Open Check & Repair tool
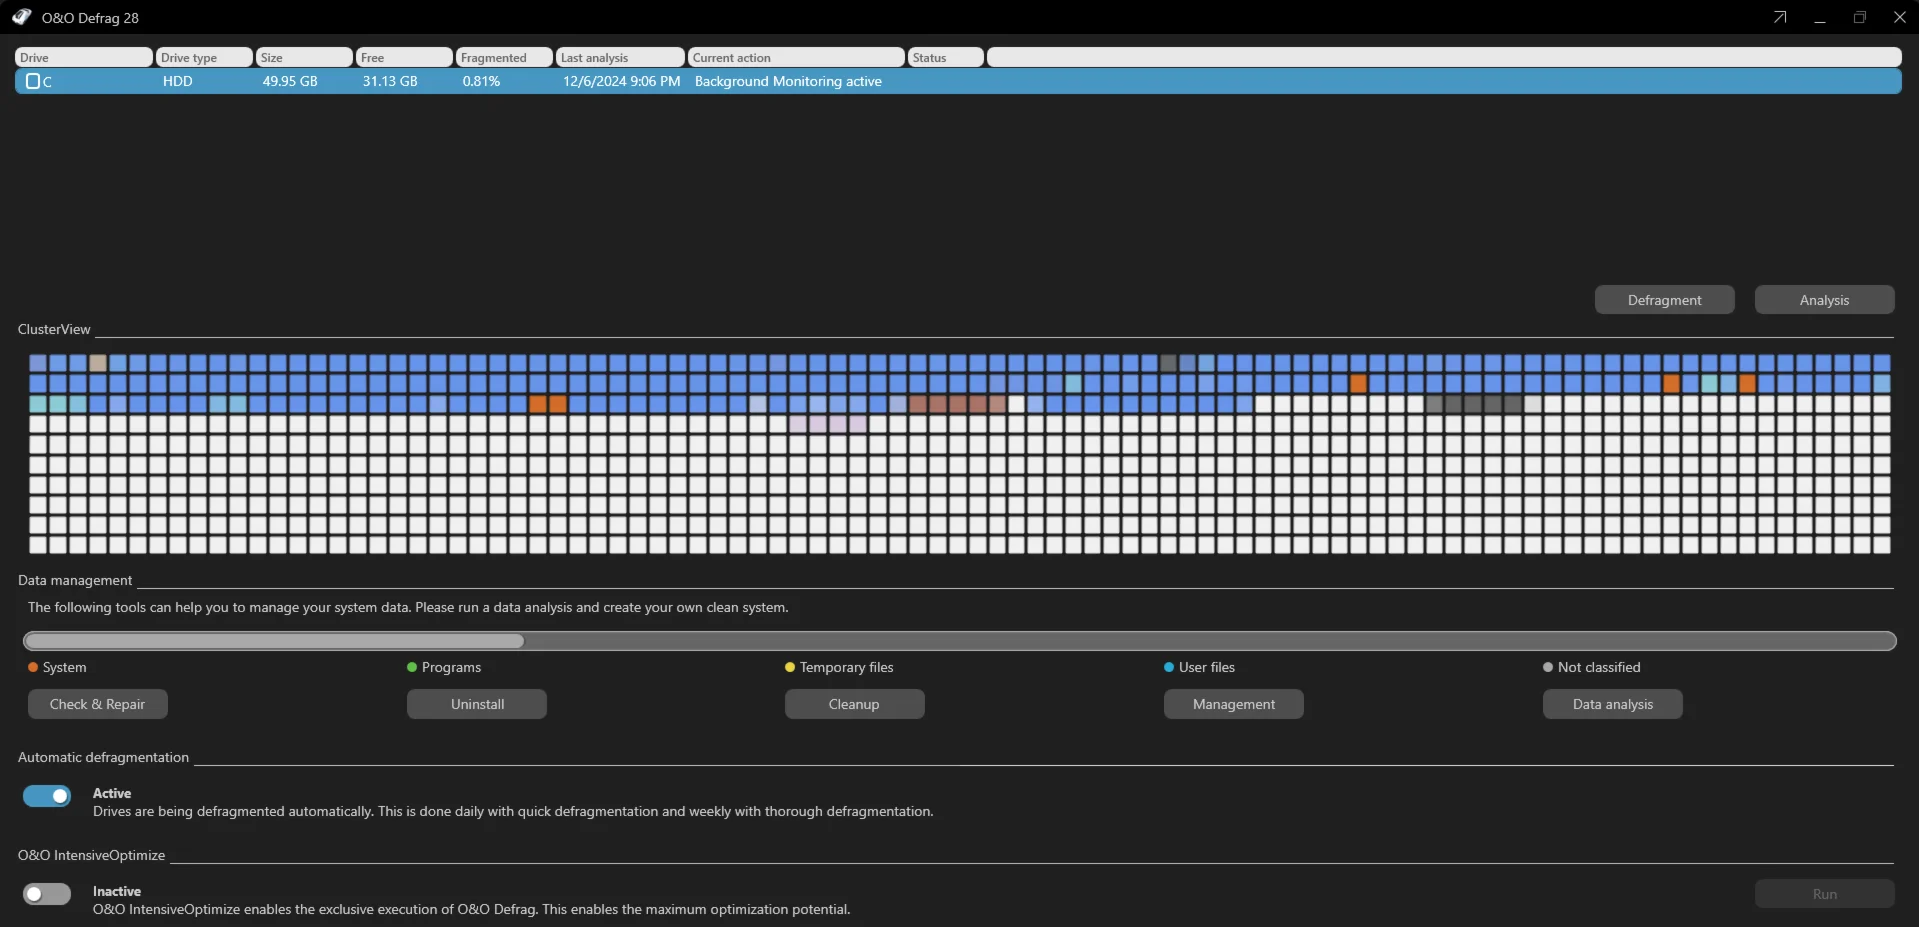The width and height of the screenshot is (1919, 927). tap(97, 704)
